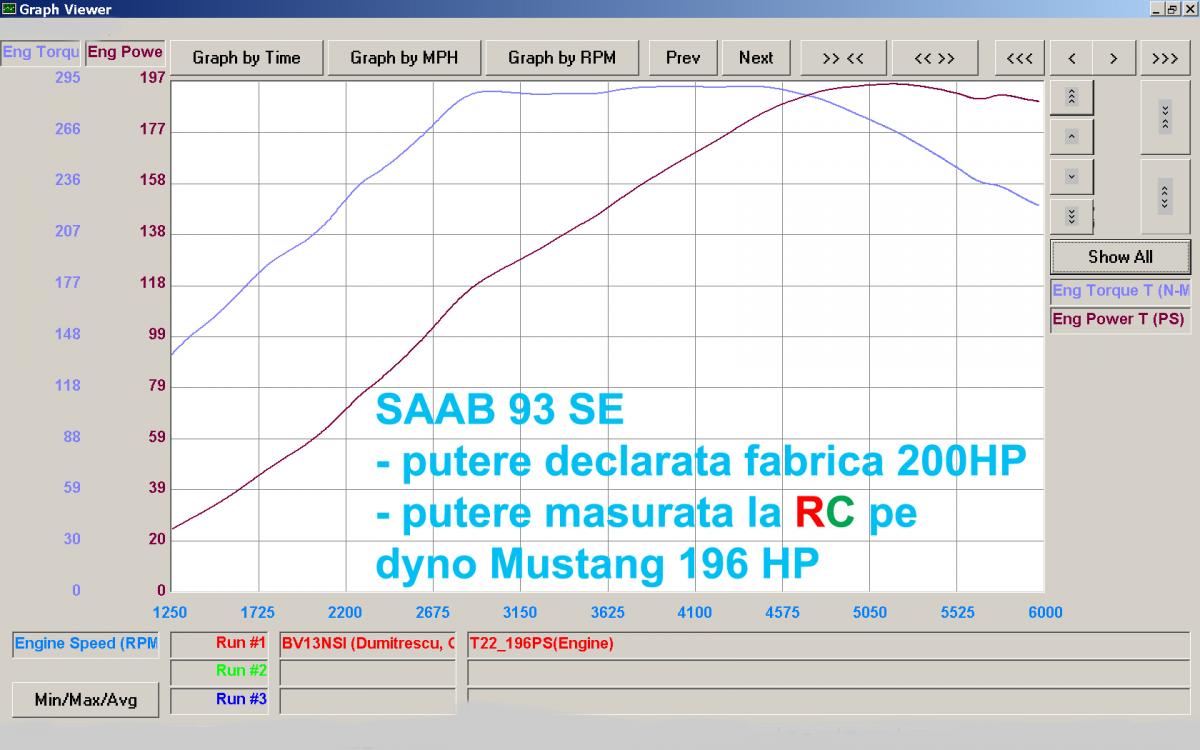The height and width of the screenshot is (750, 1200).
Task: Click the T22_196PS(Engine) run description field
Action: click(829, 644)
